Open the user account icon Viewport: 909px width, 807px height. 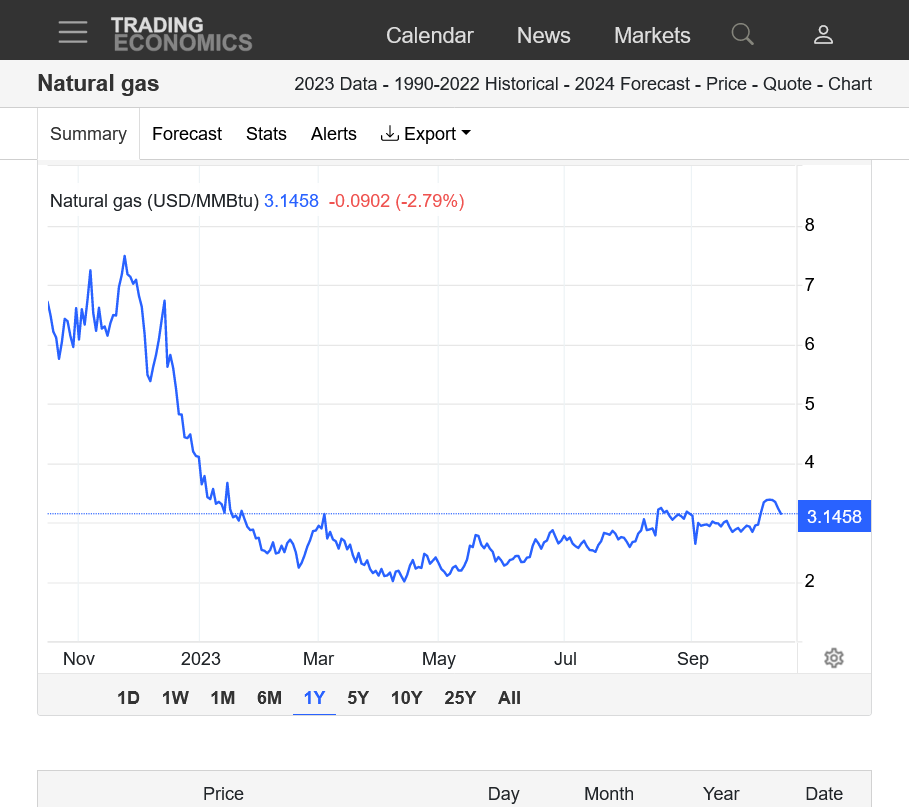click(x=823, y=35)
